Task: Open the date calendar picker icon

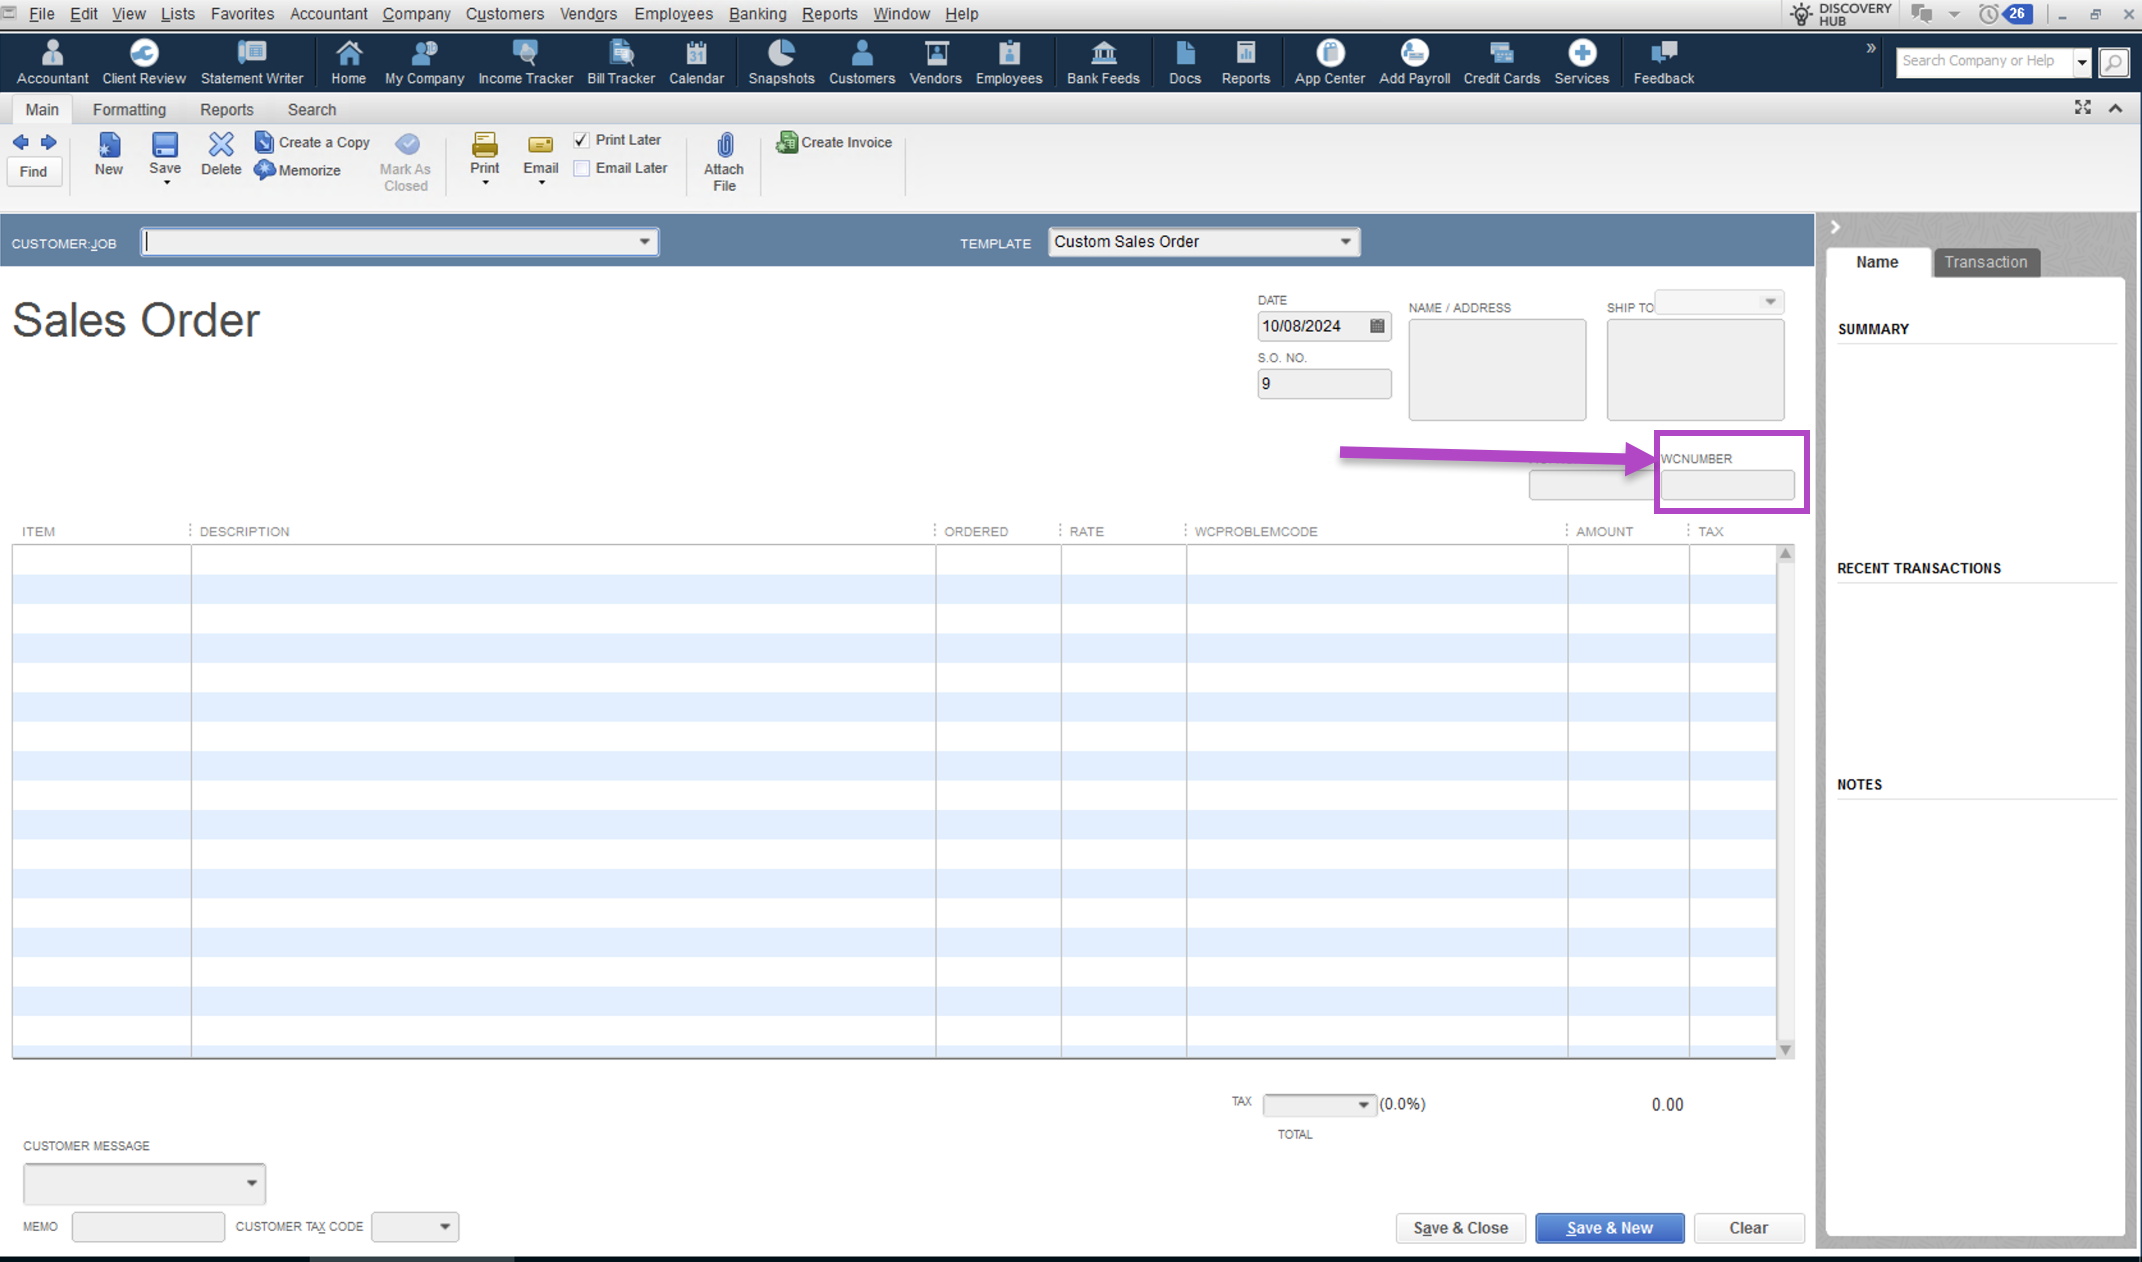Action: click(x=1377, y=326)
